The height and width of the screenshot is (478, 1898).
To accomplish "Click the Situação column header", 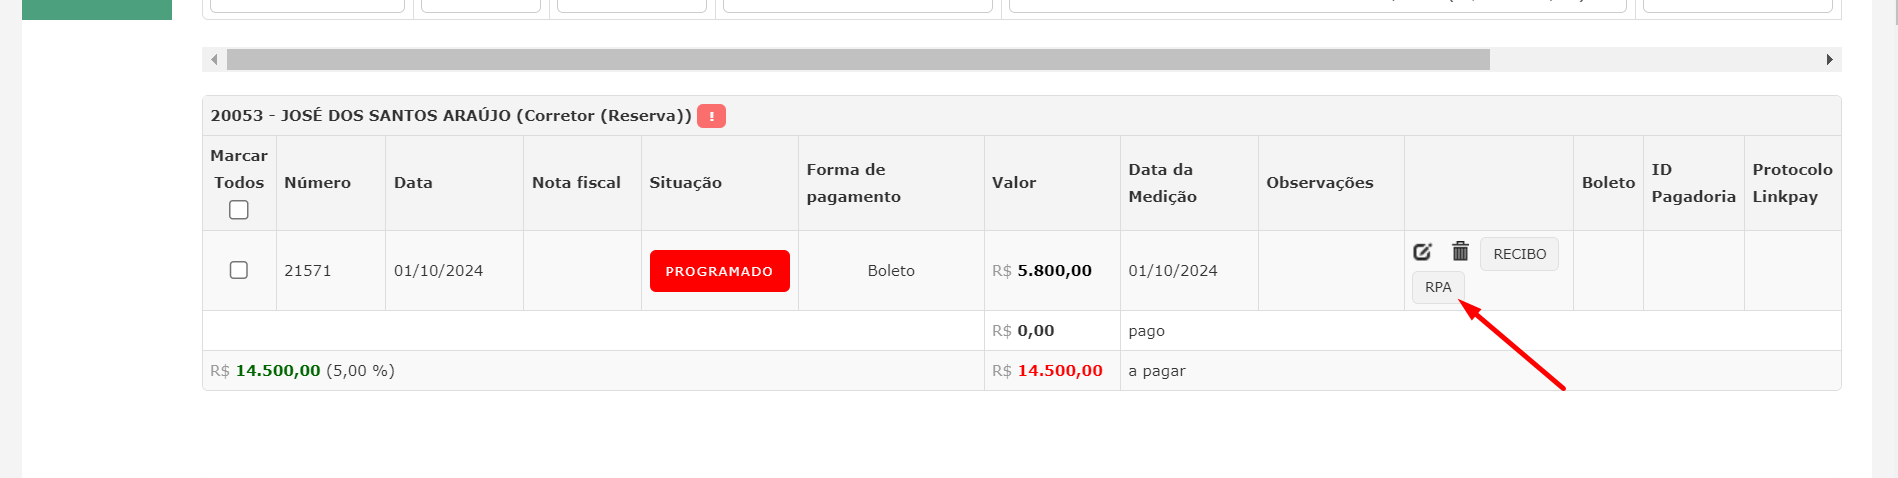I will [685, 183].
